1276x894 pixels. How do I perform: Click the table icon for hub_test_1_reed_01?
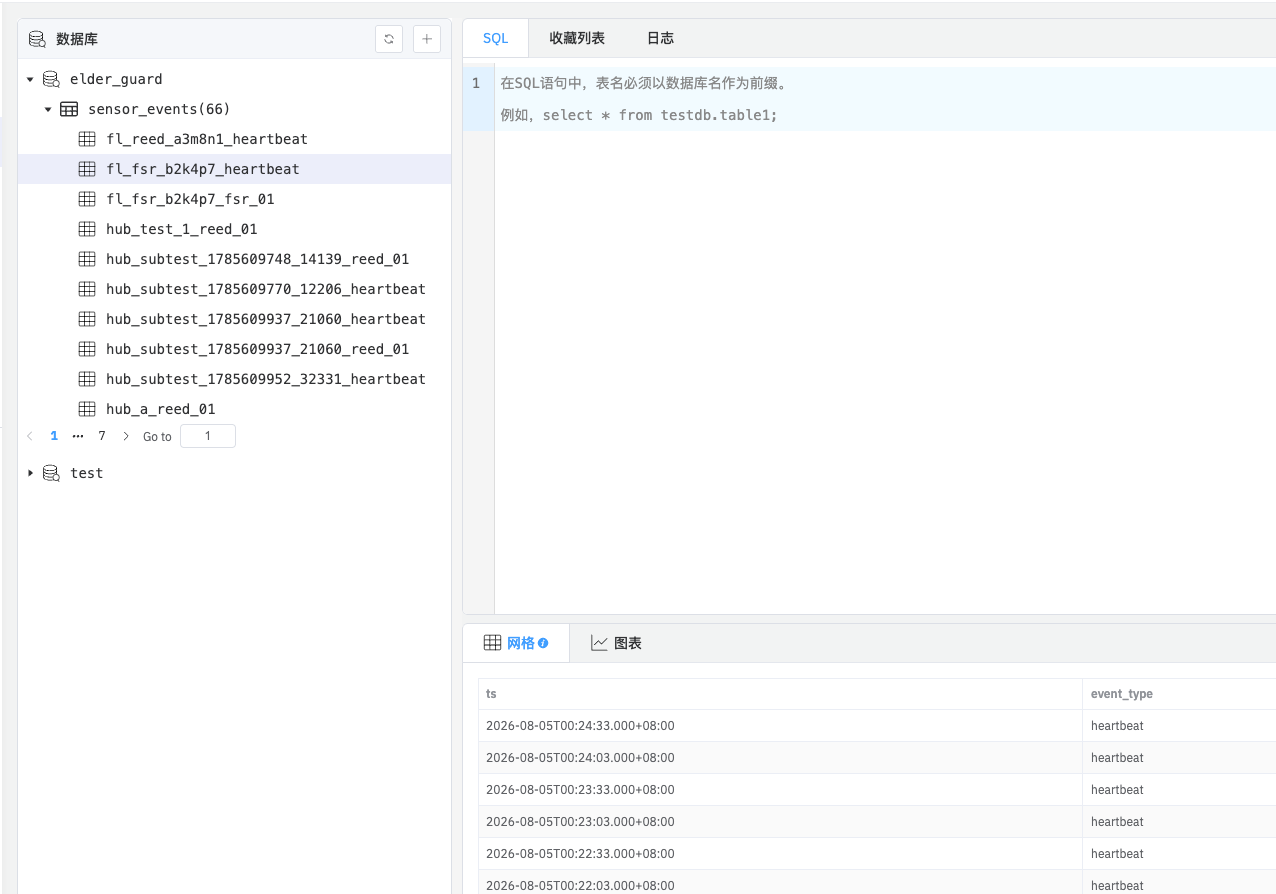point(87,229)
